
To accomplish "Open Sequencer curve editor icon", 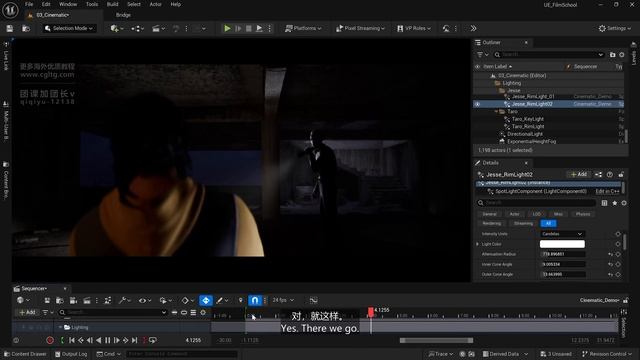I will [313, 300].
